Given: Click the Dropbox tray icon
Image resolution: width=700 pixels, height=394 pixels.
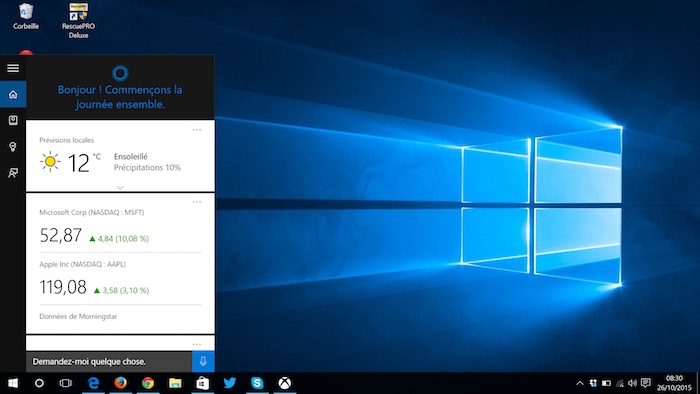Looking at the screenshot, I should (593, 383).
